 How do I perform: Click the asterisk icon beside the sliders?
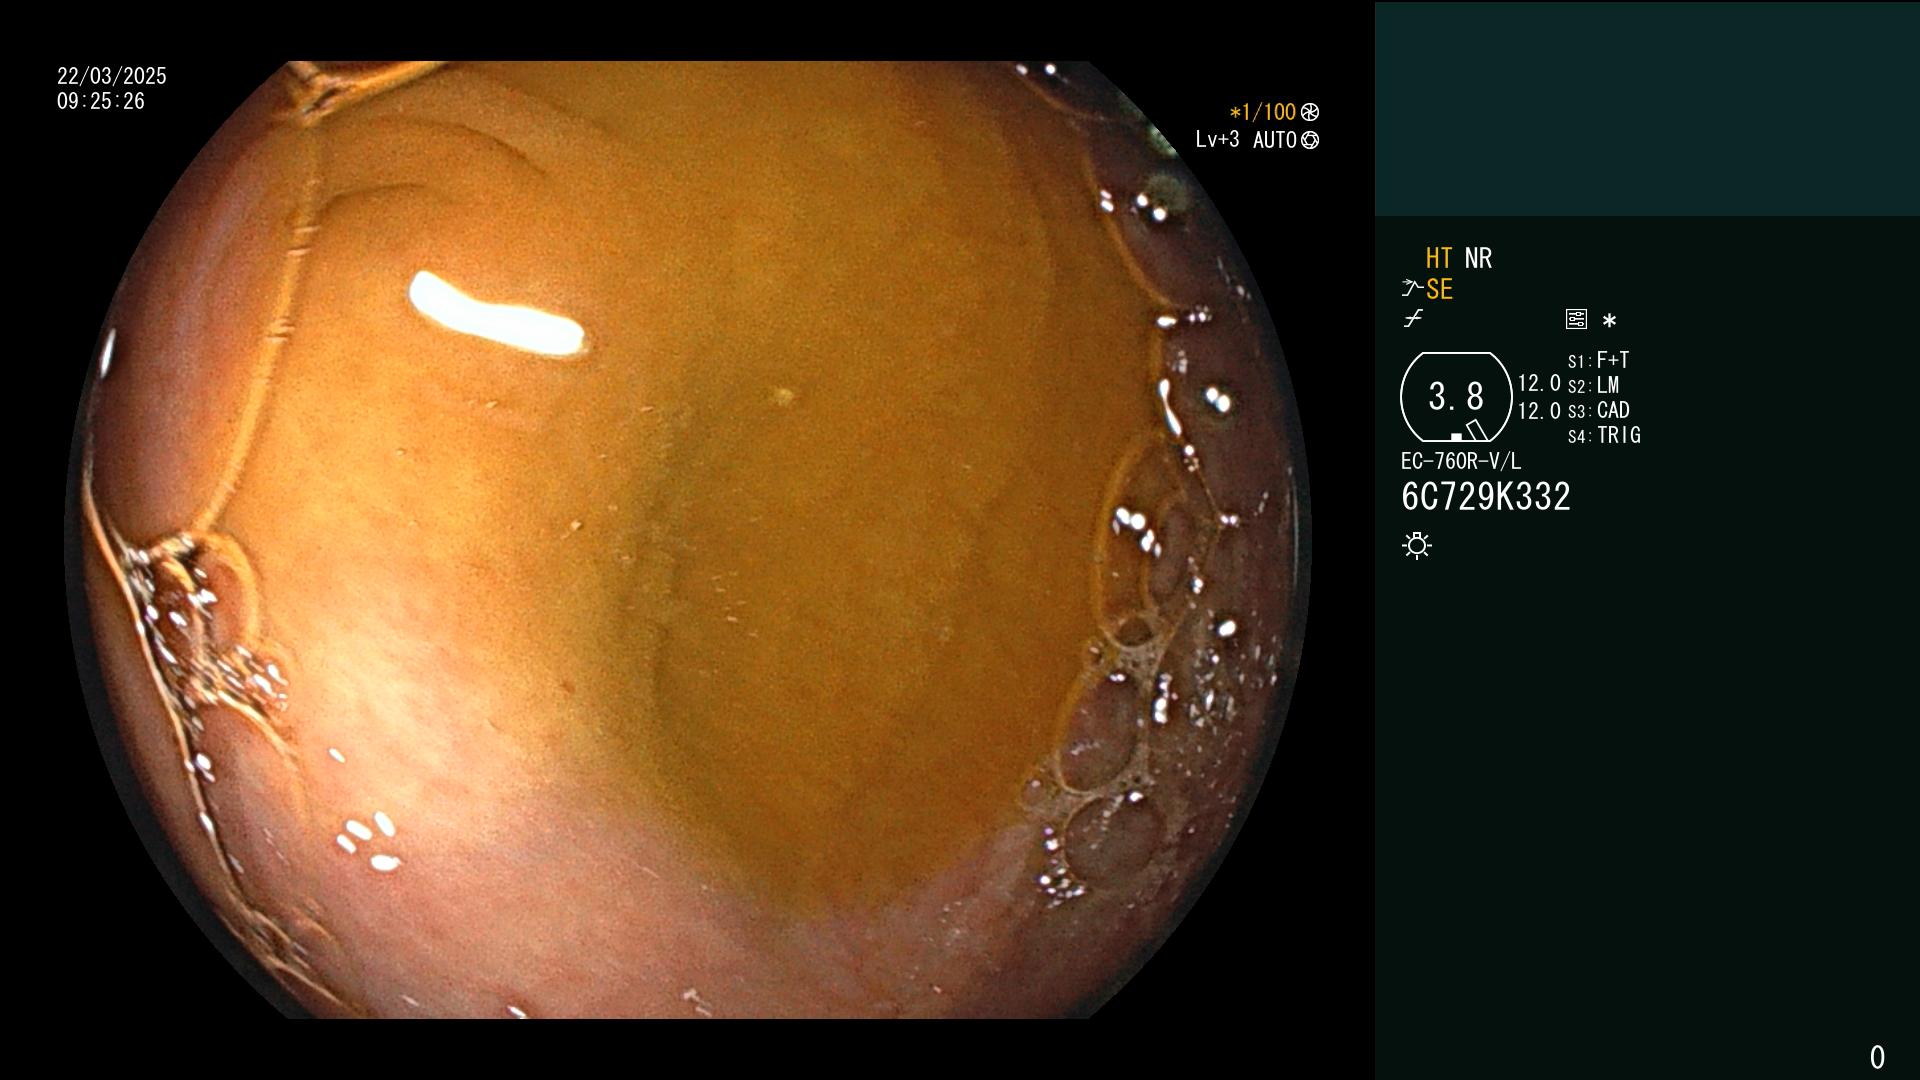point(1609,320)
